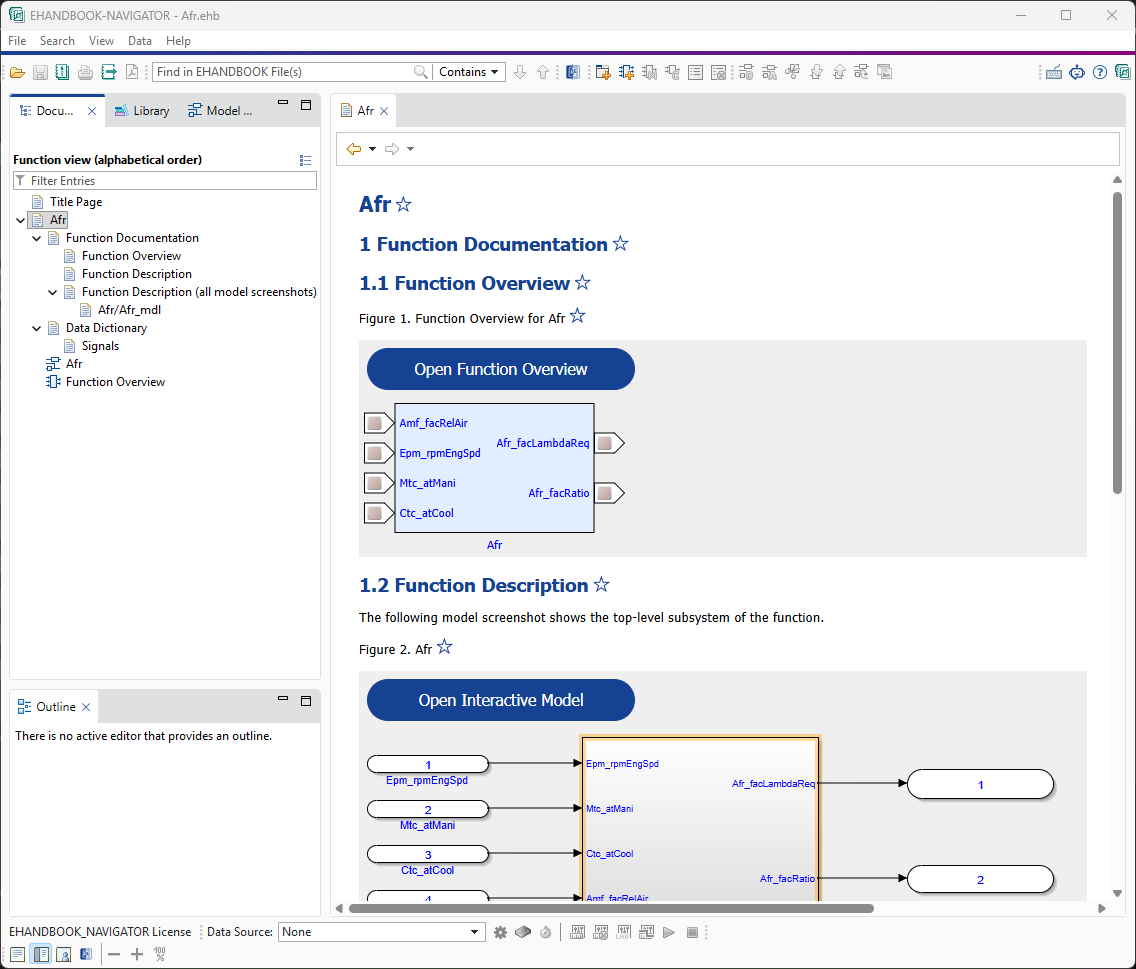1136x969 pixels.
Task: Close the Outline panel tab
Action: tap(86, 707)
